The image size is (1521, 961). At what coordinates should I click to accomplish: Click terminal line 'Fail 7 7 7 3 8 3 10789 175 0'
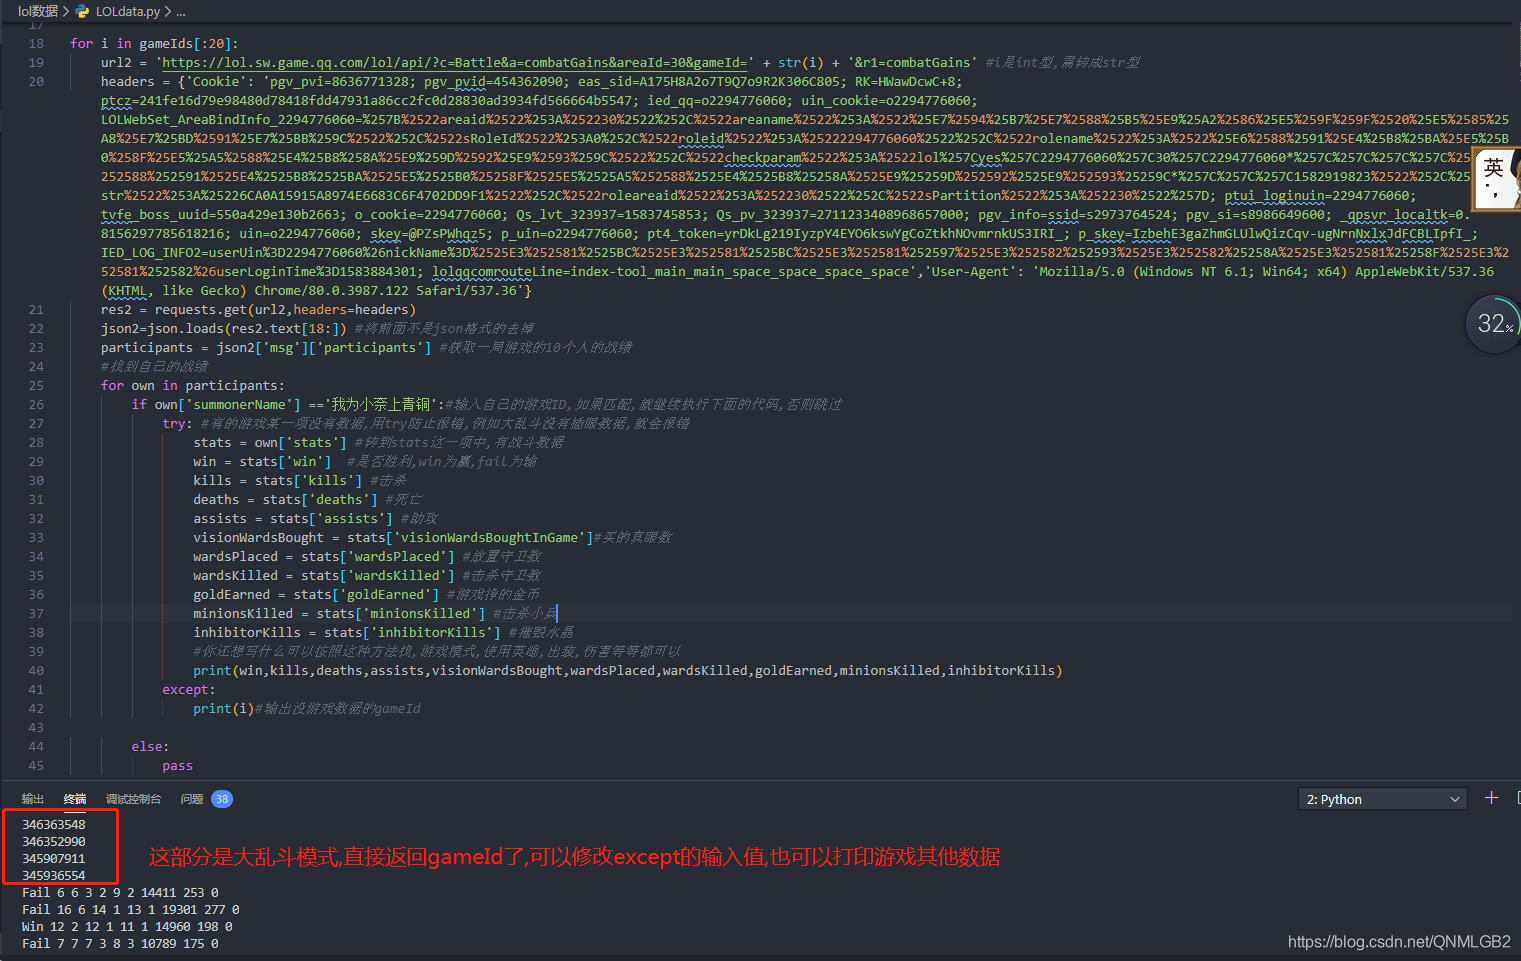click(x=120, y=943)
